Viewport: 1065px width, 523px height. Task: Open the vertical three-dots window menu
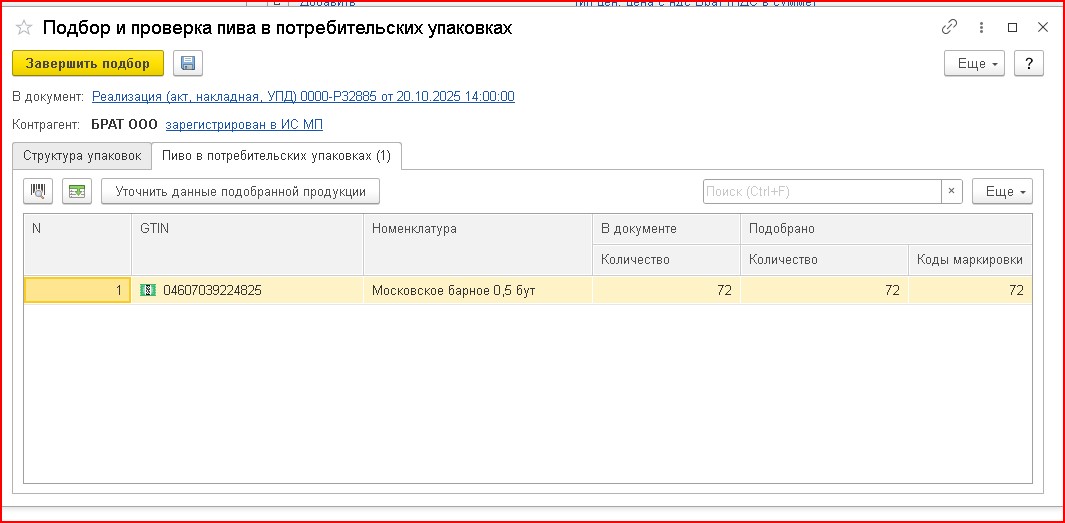981,28
